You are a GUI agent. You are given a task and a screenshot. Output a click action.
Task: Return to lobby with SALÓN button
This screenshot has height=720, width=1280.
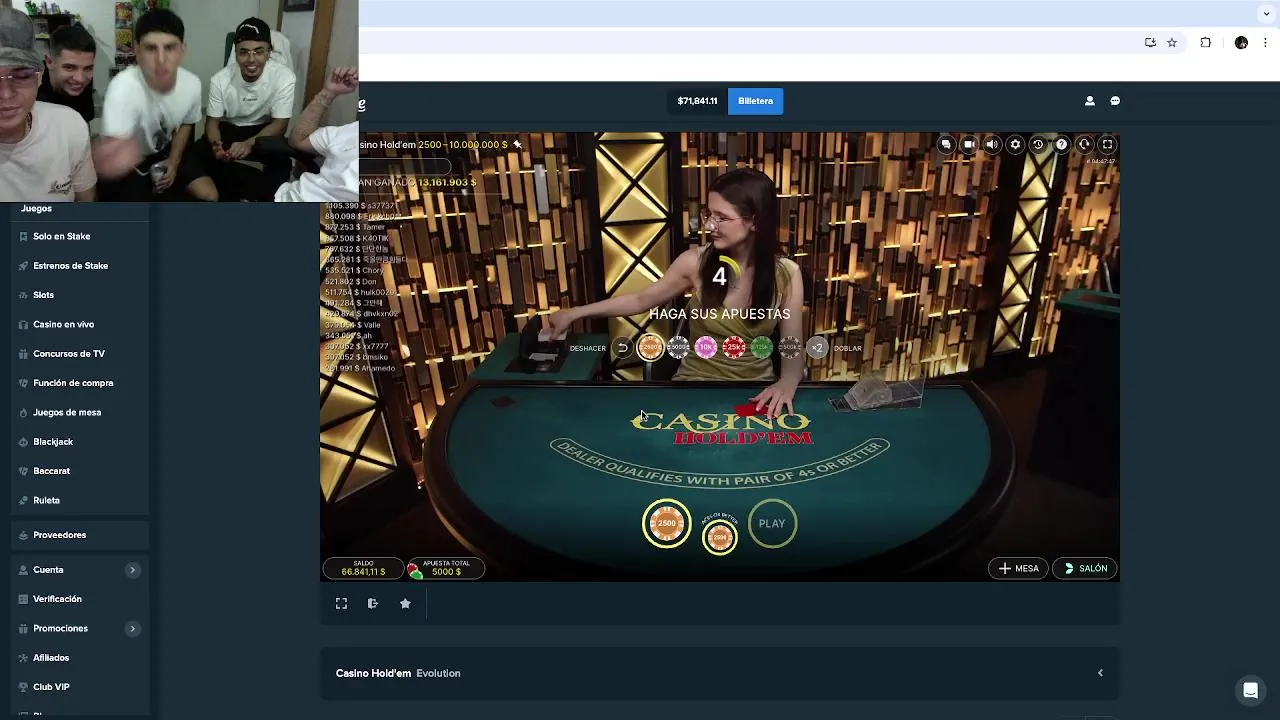coord(1085,568)
